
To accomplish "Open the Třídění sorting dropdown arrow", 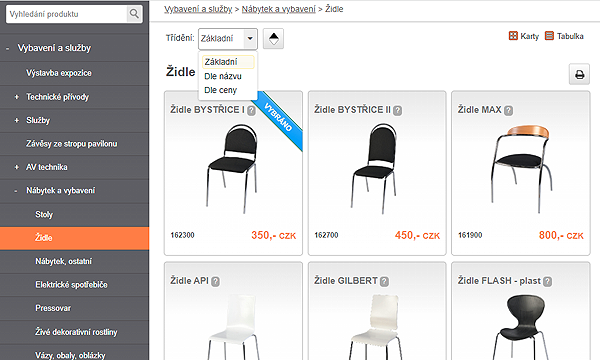I will pos(250,38).
